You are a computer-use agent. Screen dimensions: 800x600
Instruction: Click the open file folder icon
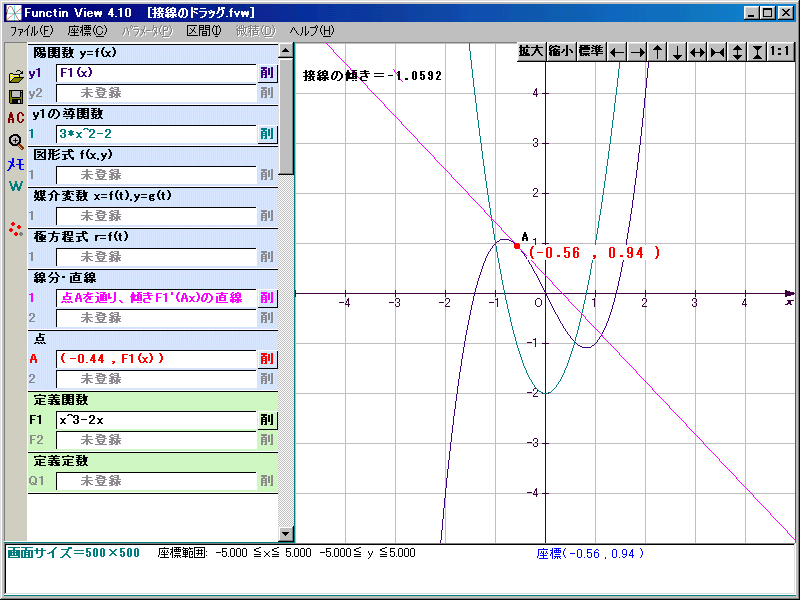[x=15, y=77]
